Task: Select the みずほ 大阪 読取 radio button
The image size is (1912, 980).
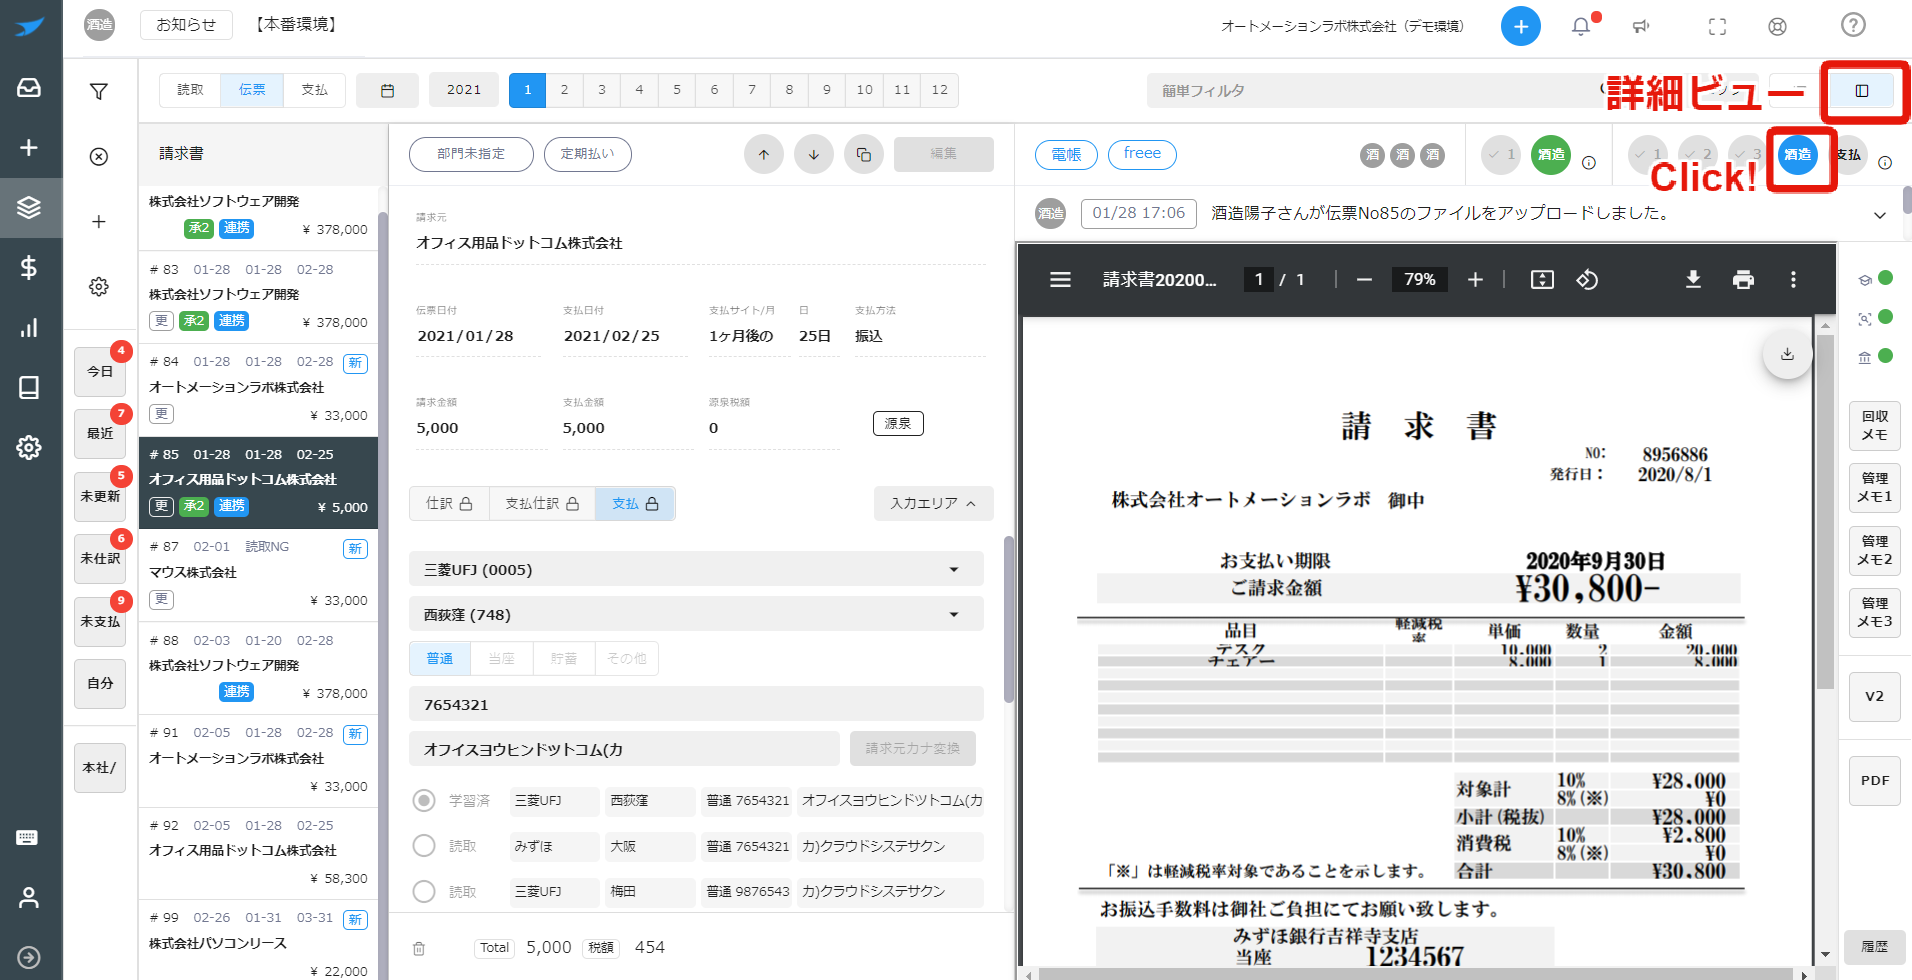Action: (424, 846)
